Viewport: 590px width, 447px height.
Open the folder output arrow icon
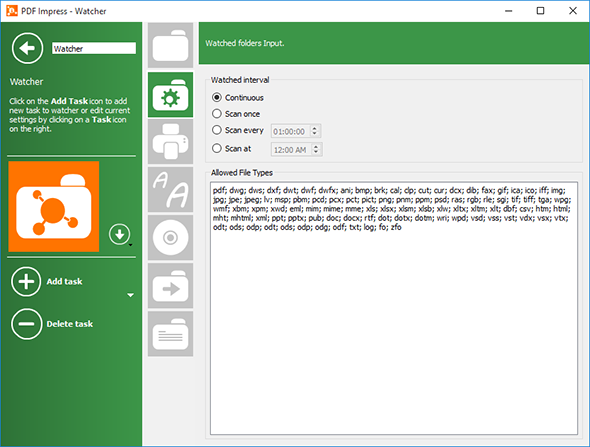pos(170,286)
